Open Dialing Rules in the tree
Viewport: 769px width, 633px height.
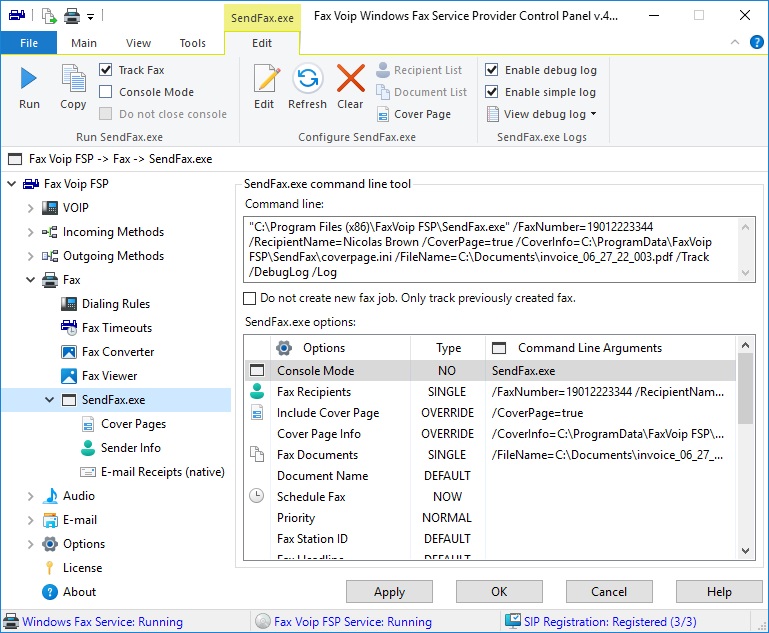pyautogui.click(x=116, y=304)
